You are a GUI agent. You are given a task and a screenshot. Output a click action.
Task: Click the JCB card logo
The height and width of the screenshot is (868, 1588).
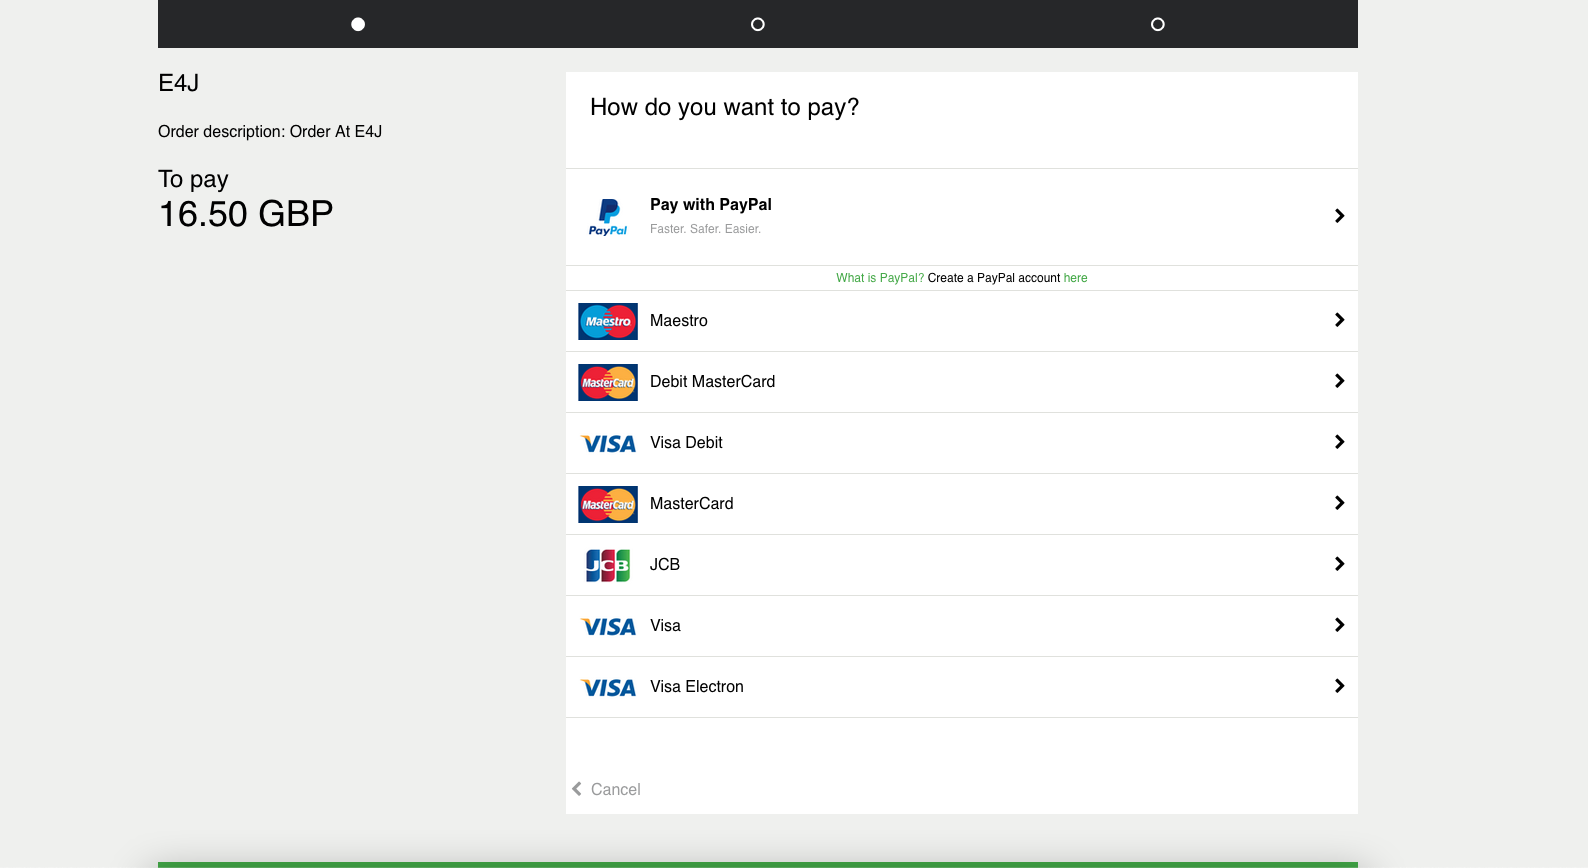click(x=608, y=565)
